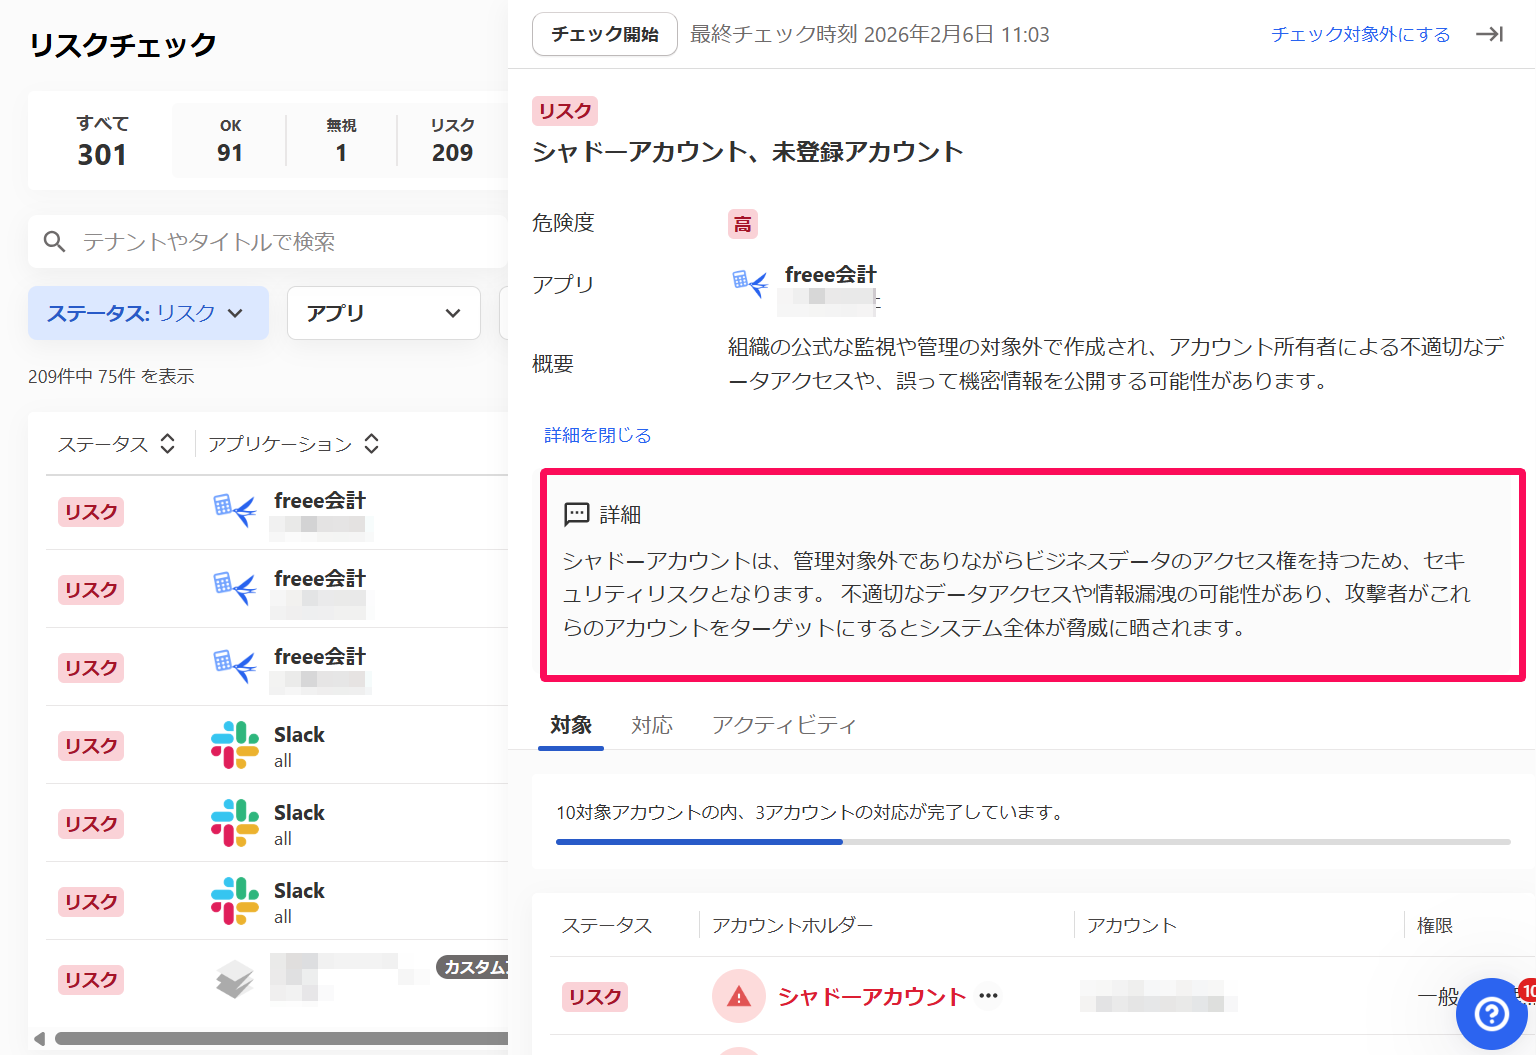Switch to the アクティビティ tab

tap(784, 725)
